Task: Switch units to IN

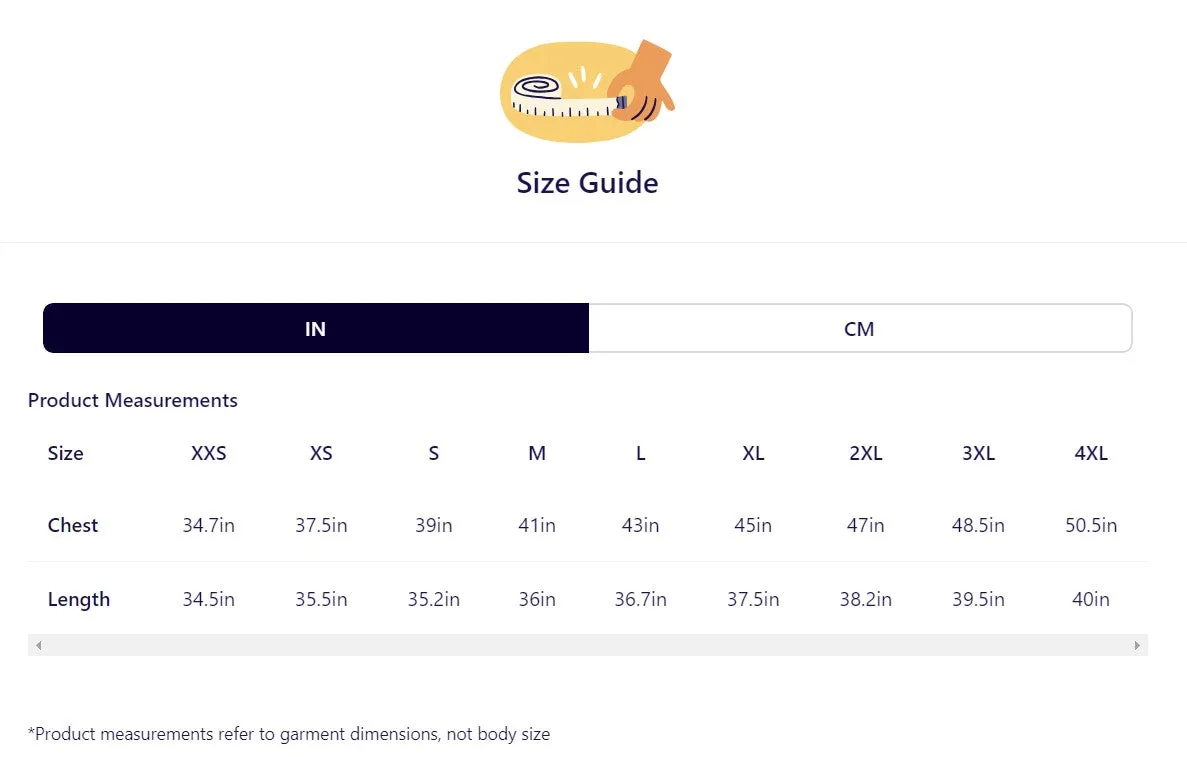Action: click(x=316, y=329)
